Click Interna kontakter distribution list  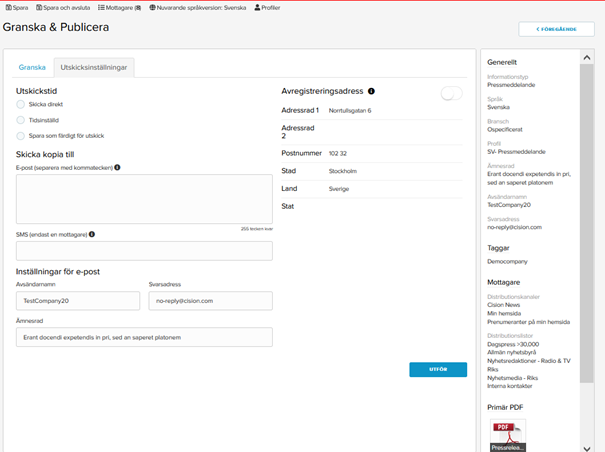pos(509,386)
